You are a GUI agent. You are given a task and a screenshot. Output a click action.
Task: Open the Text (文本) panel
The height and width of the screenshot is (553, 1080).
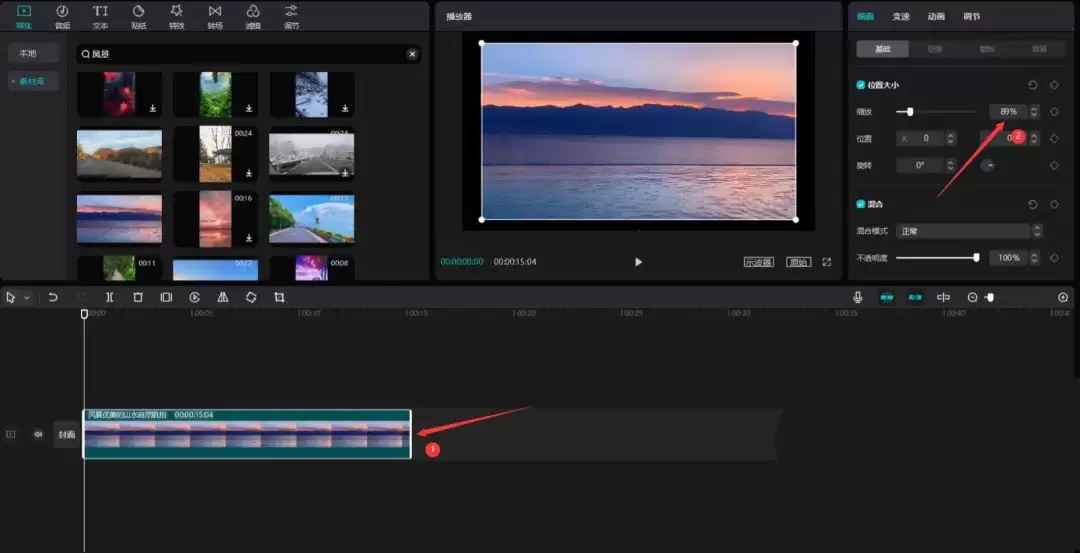pyautogui.click(x=100, y=16)
